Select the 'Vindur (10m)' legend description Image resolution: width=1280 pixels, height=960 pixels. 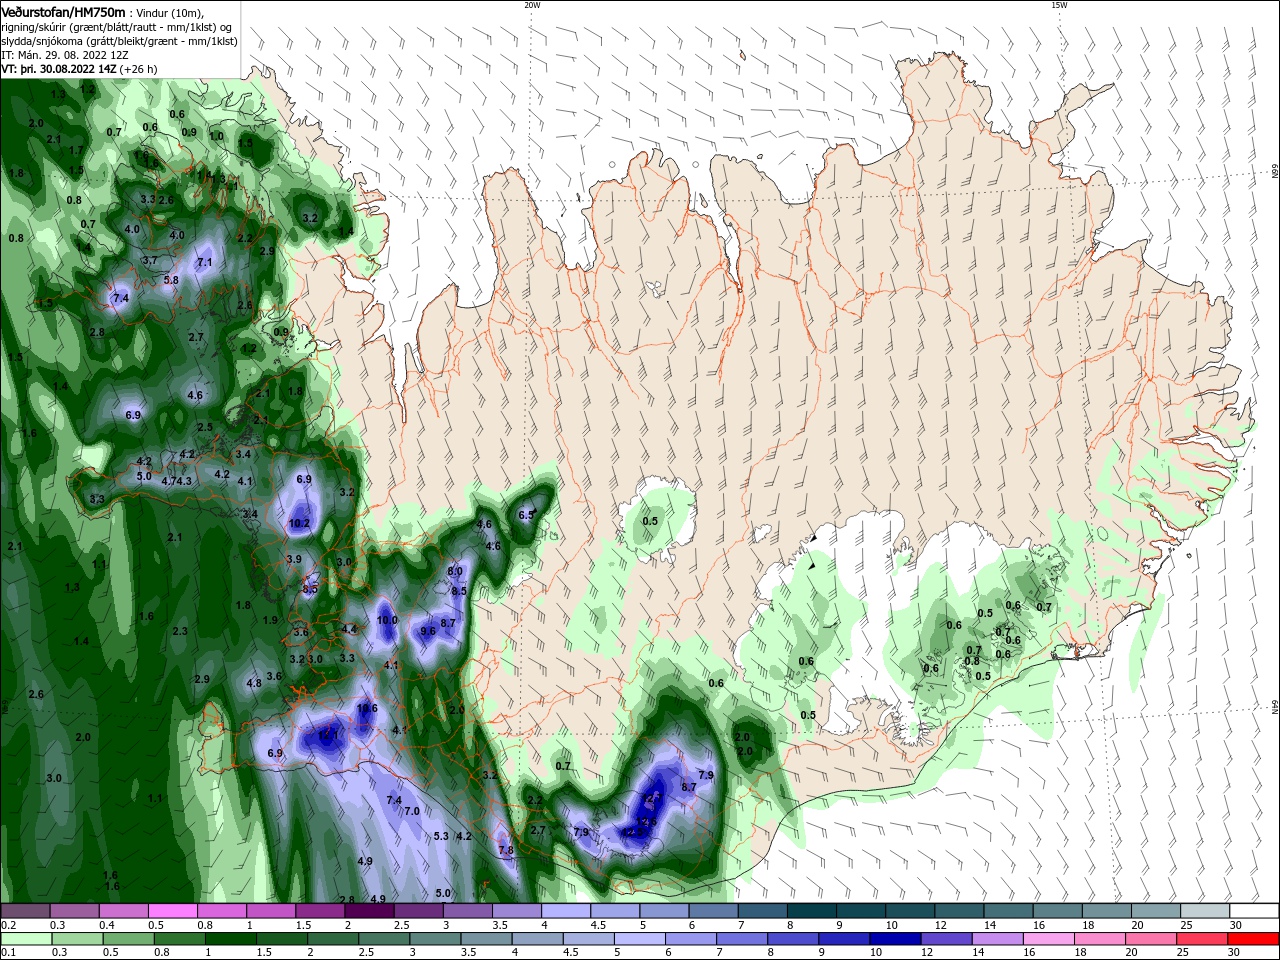coord(170,13)
